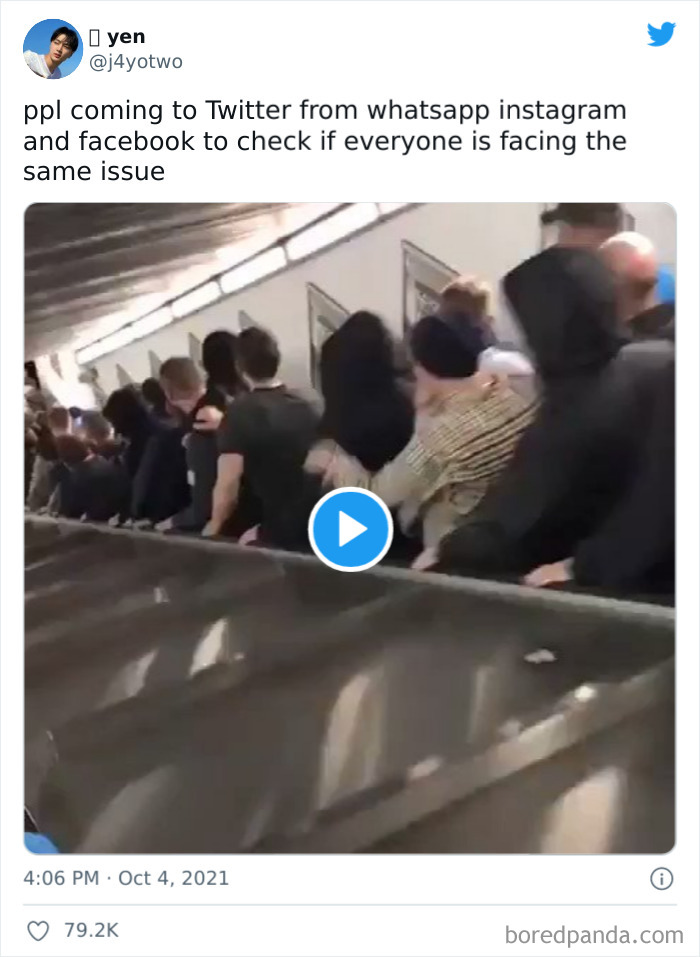
Task: Click the emoji before the name yen
Action: [94, 37]
